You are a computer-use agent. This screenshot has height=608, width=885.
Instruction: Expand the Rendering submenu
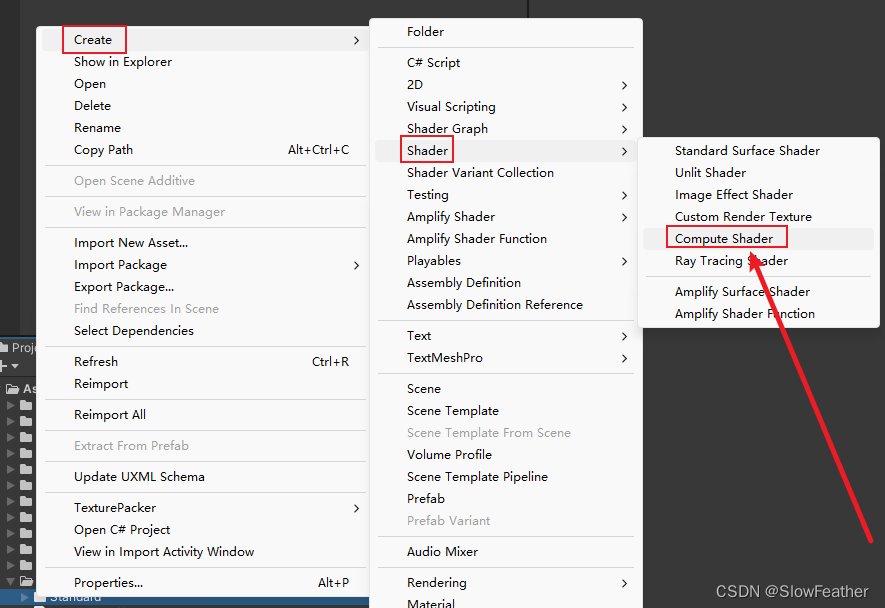(x=437, y=582)
